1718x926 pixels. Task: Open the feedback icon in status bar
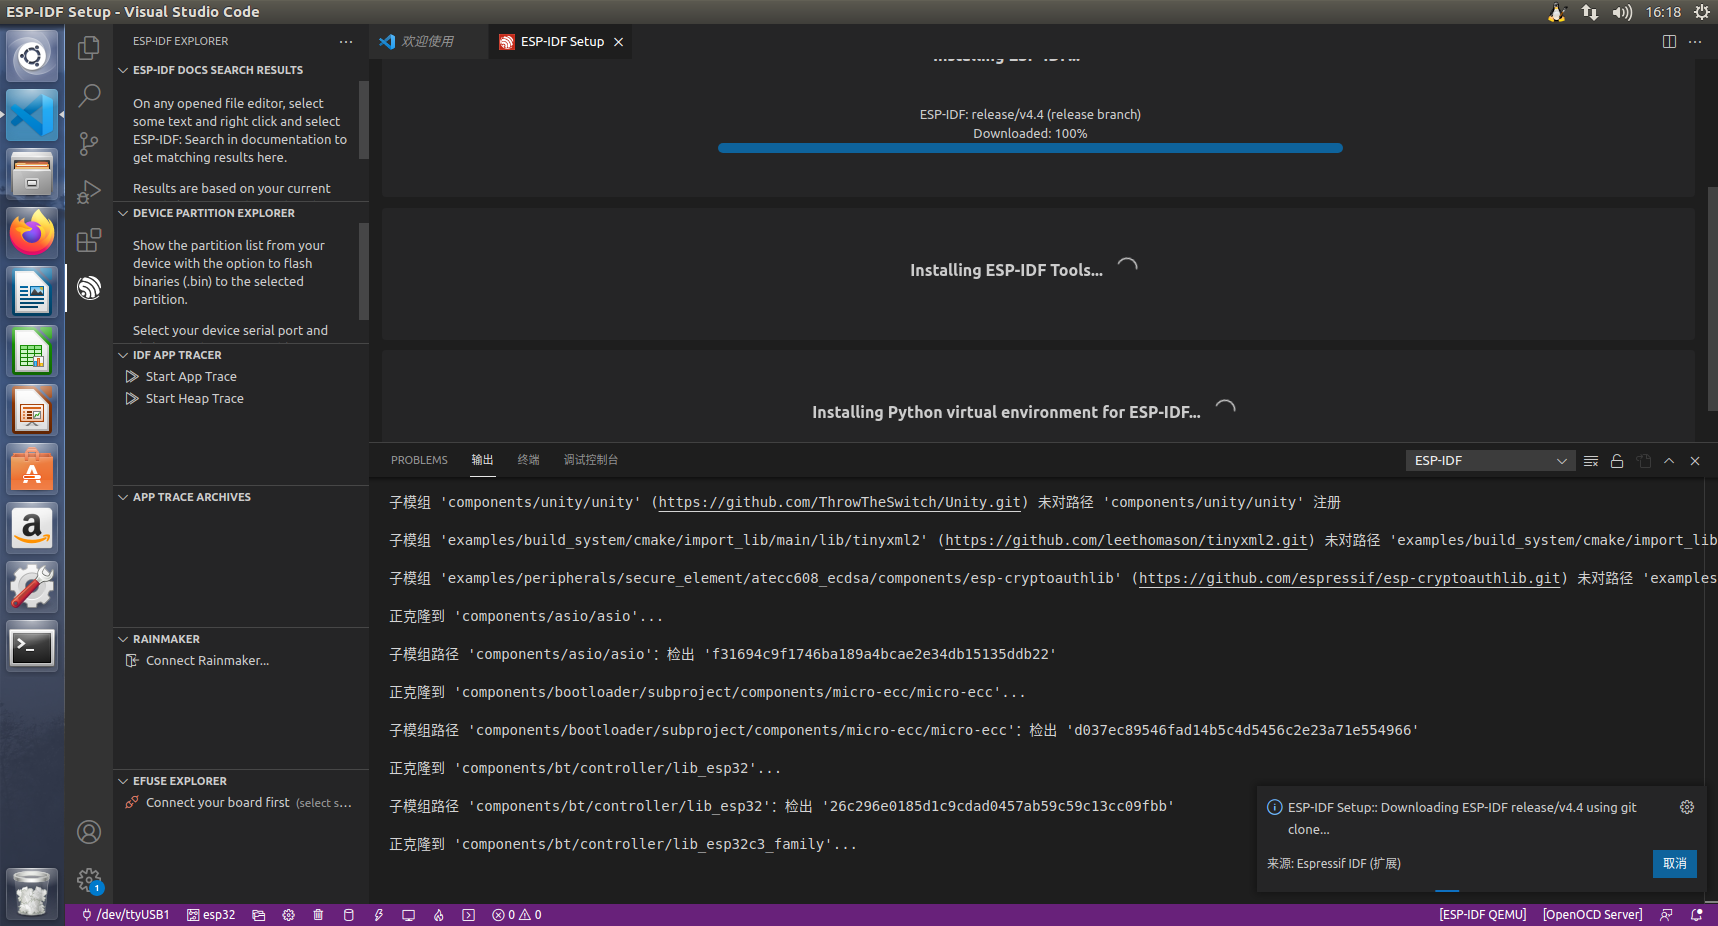point(1666,914)
